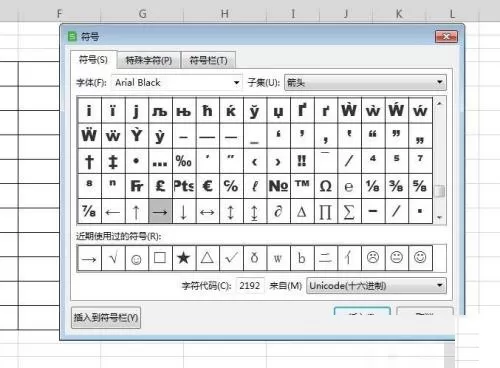Select the trademark ™ symbol
The height and width of the screenshot is (368, 500).
tap(302, 186)
